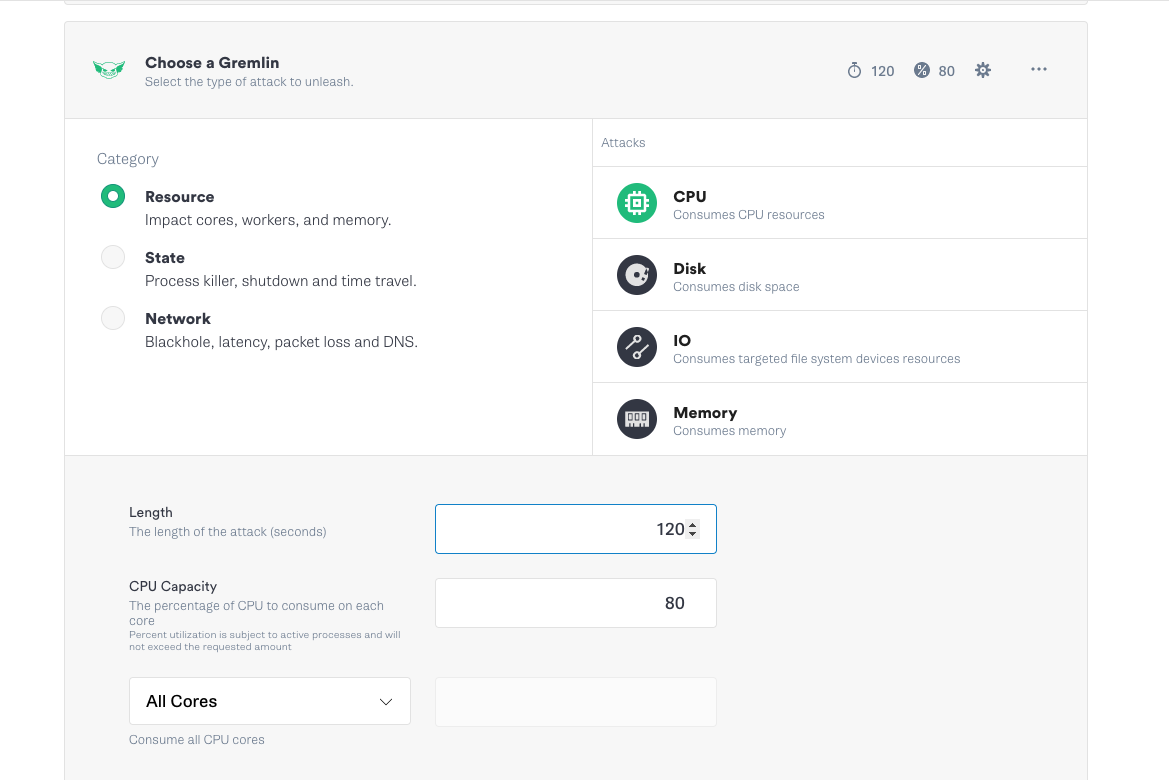Select the IO attack icon
Image resolution: width=1169 pixels, height=780 pixels.
click(x=637, y=347)
